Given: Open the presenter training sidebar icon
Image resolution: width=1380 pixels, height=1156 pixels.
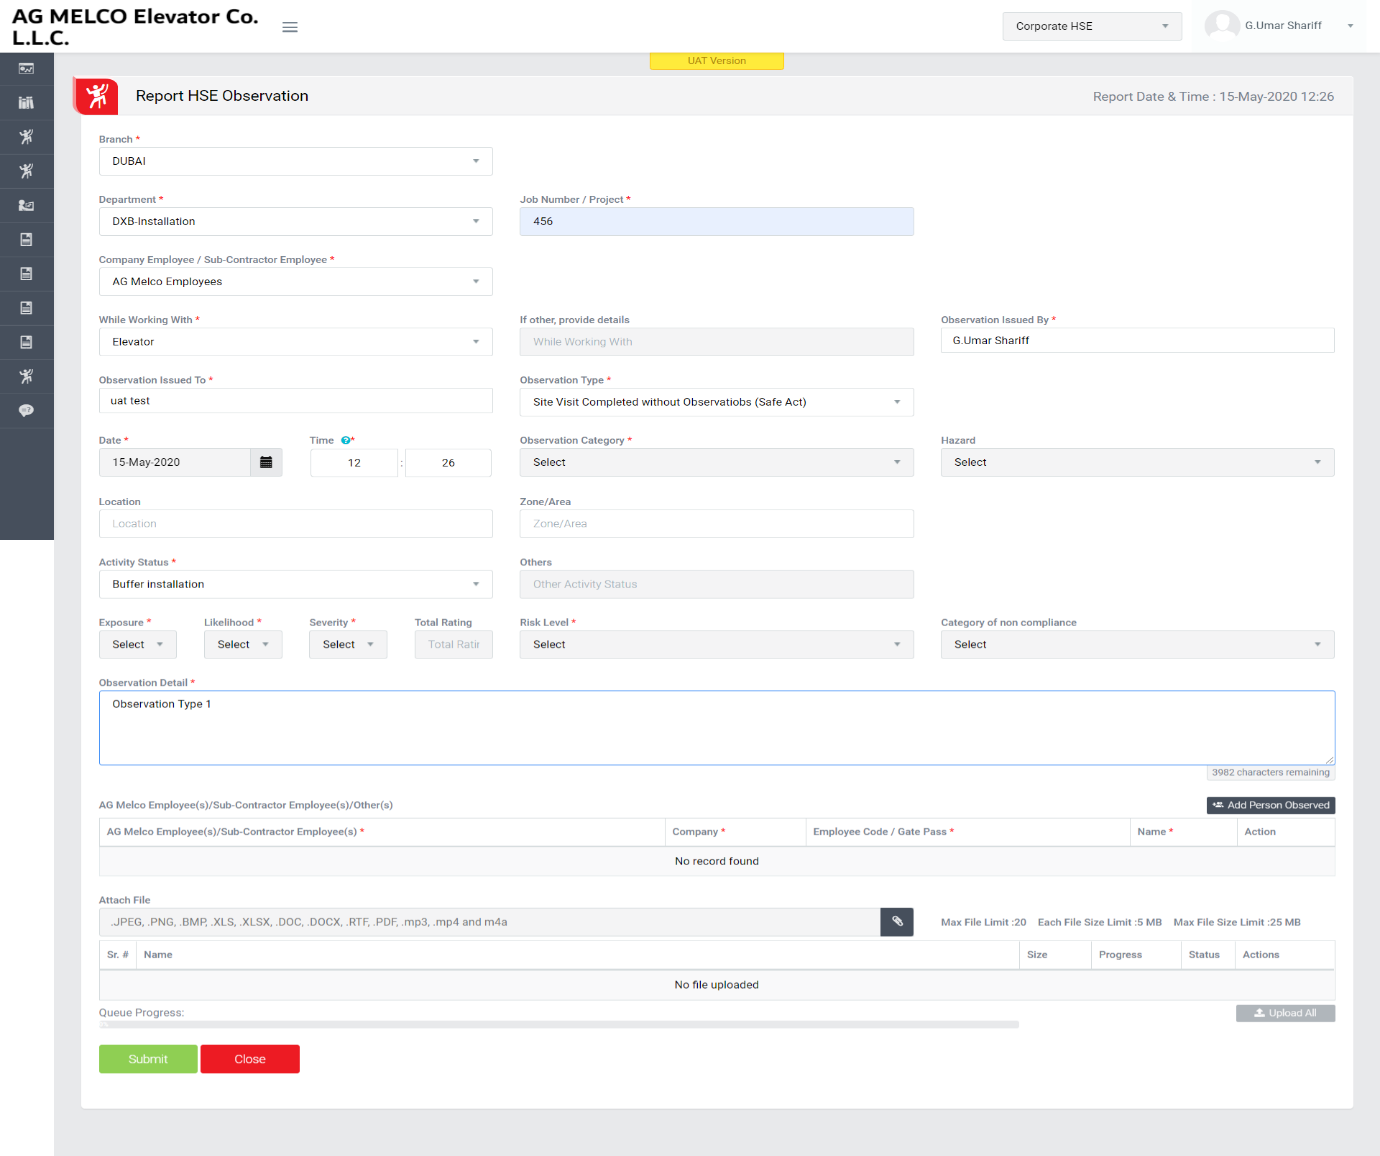Looking at the screenshot, I should [x=26, y=205].
